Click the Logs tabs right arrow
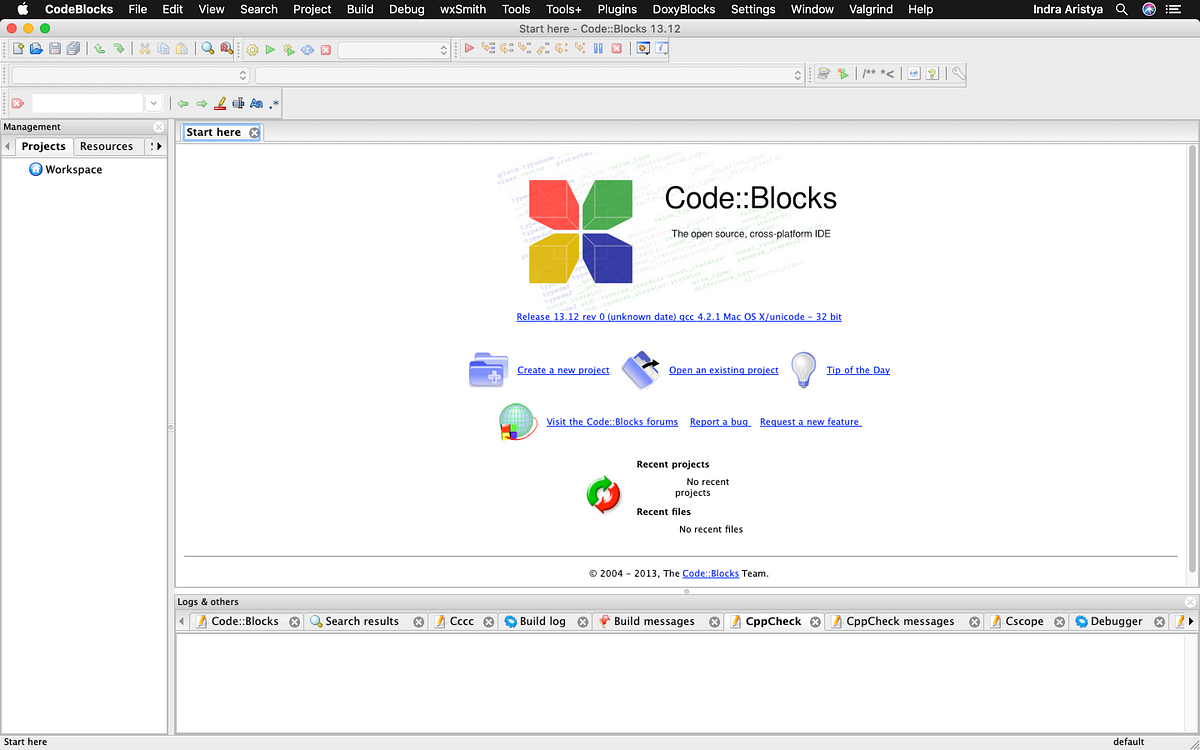 pos(1191,621)
